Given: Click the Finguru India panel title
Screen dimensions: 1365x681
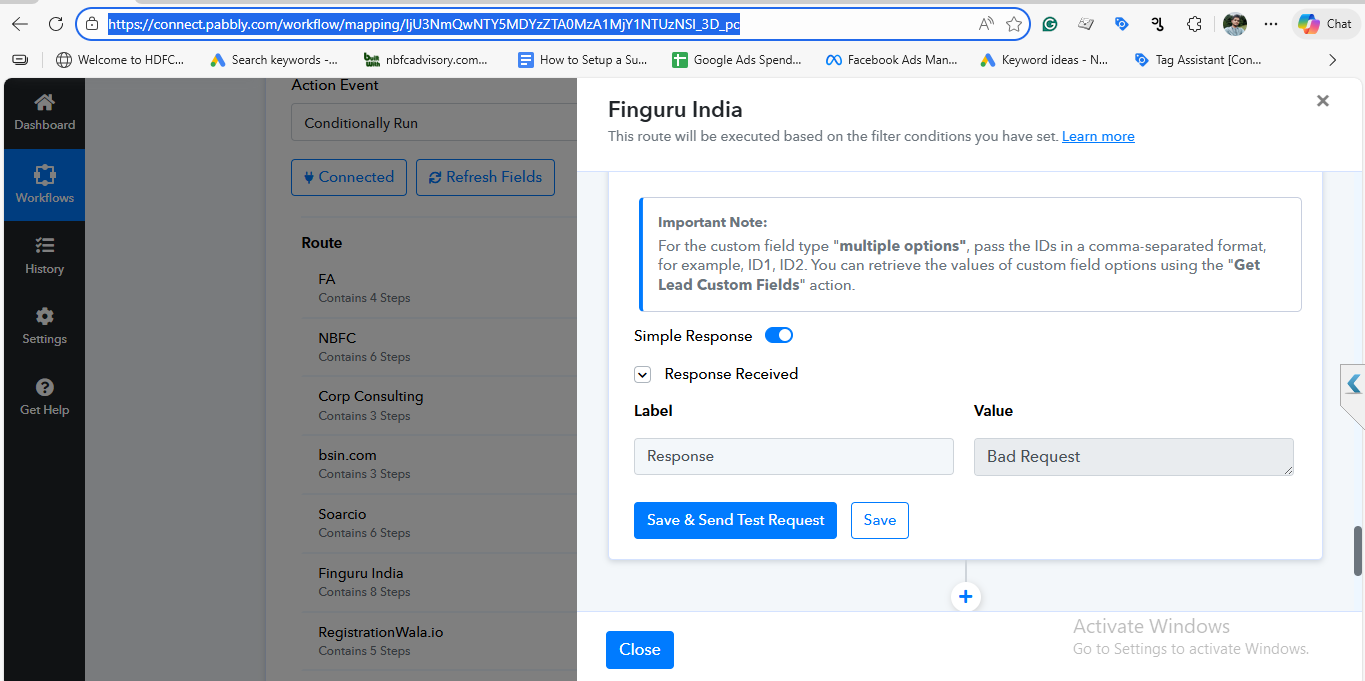Looking at the screenshot, I should pos(675,109).
